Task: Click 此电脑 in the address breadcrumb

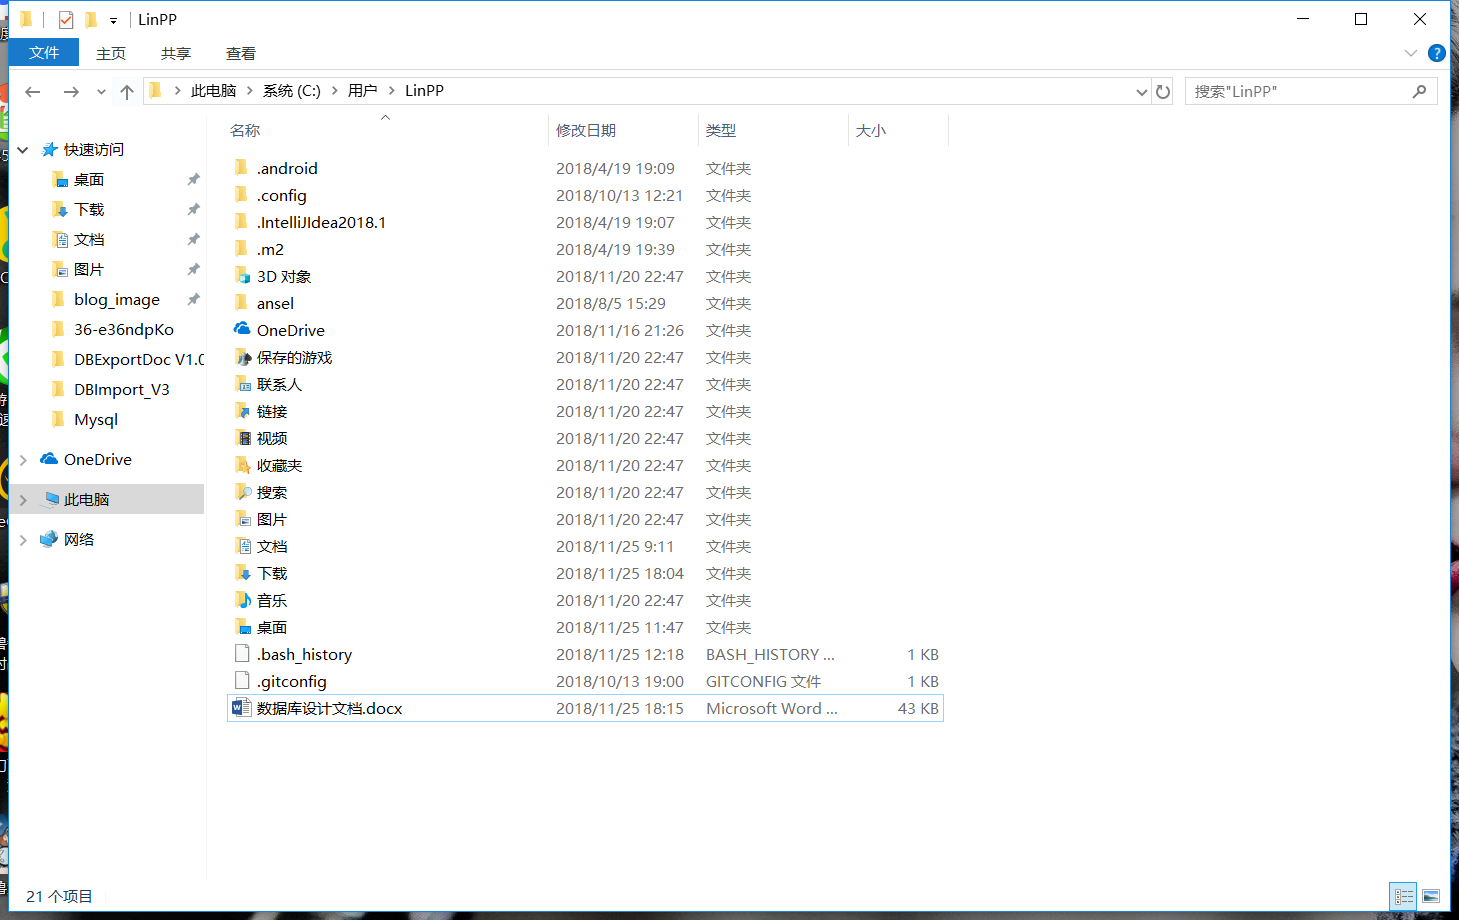Action: 214,91
